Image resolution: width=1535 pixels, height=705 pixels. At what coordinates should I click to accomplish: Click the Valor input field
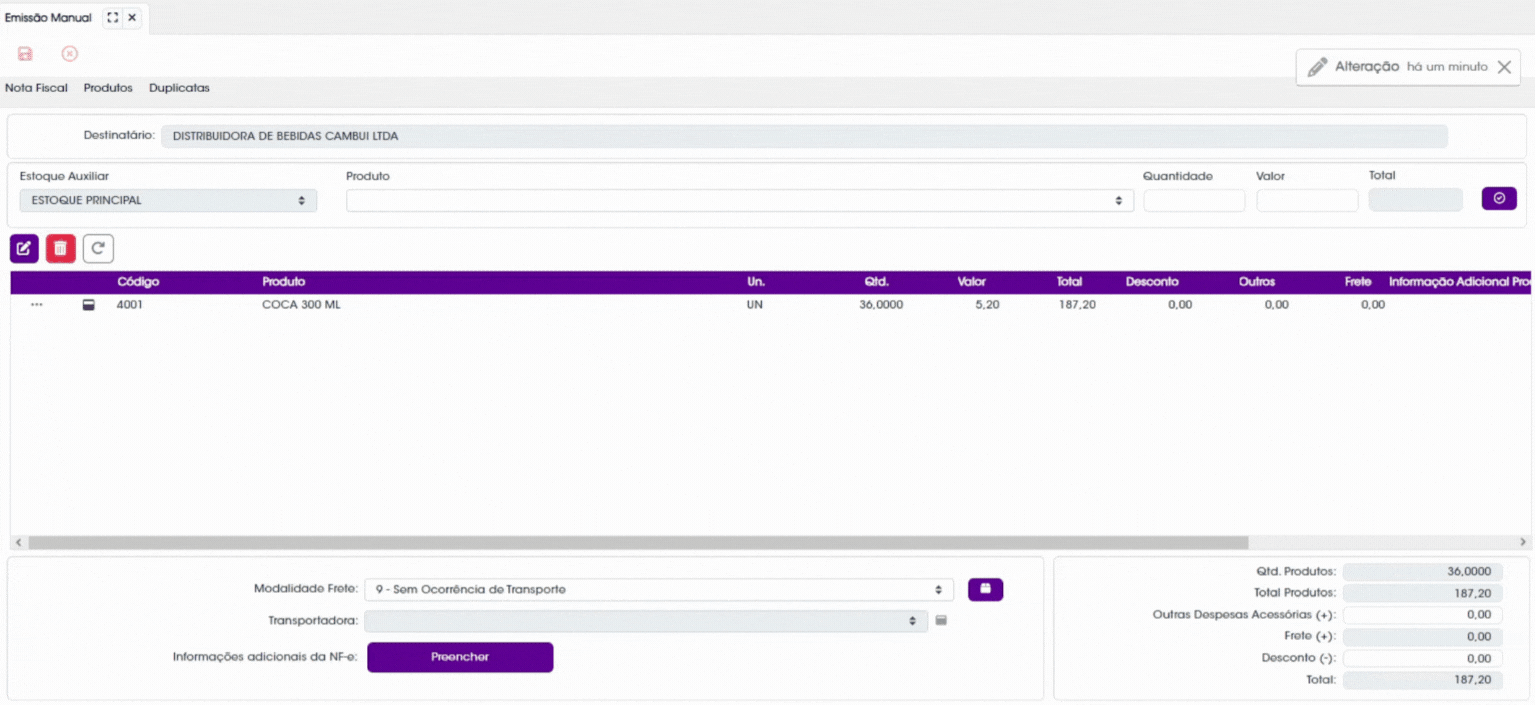click(1307, 200)
